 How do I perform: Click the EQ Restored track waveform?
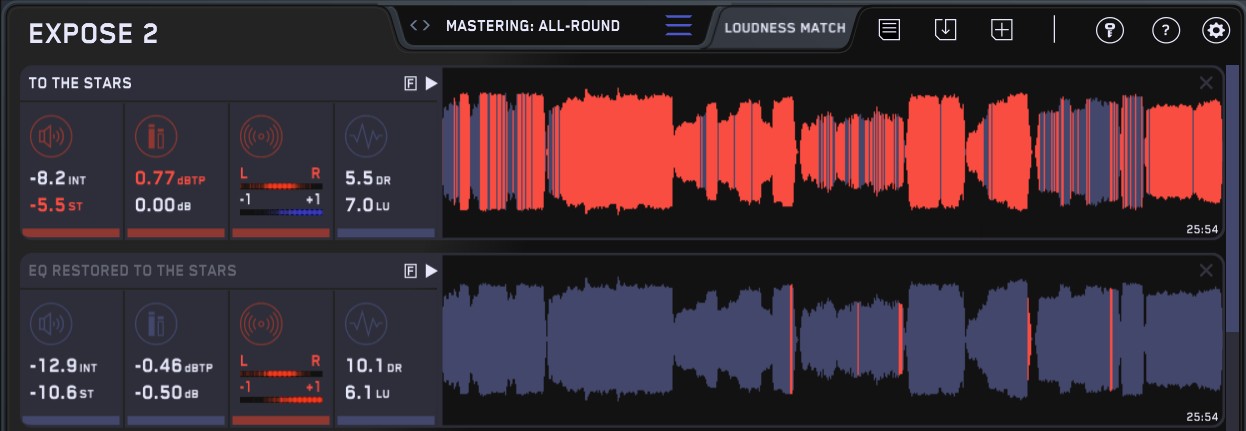click(830, 340)
